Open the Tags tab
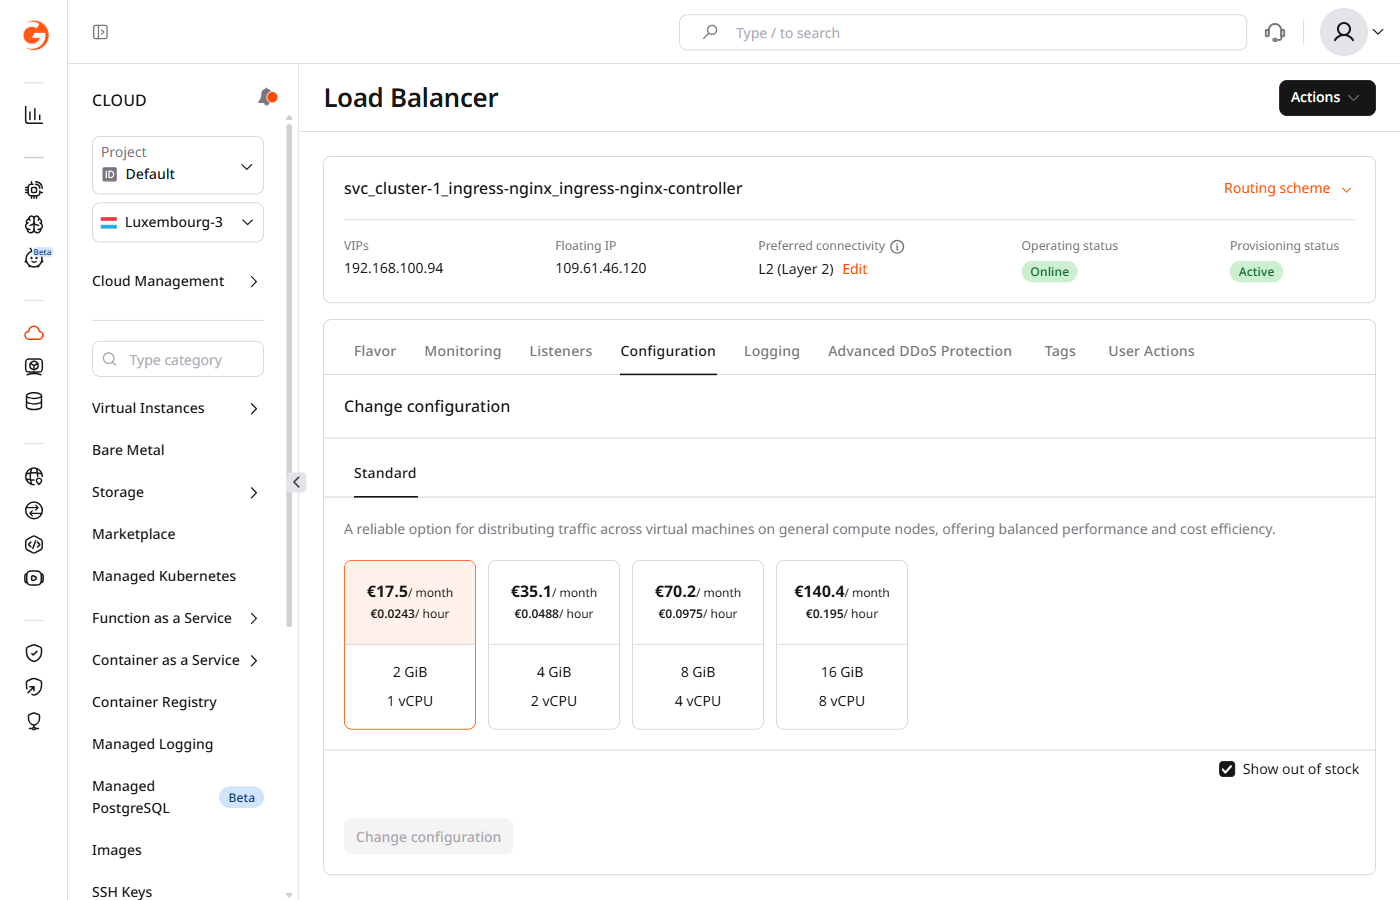Image resolution: width=1400 pixels, height=900 pixels. click(1060, 351)
